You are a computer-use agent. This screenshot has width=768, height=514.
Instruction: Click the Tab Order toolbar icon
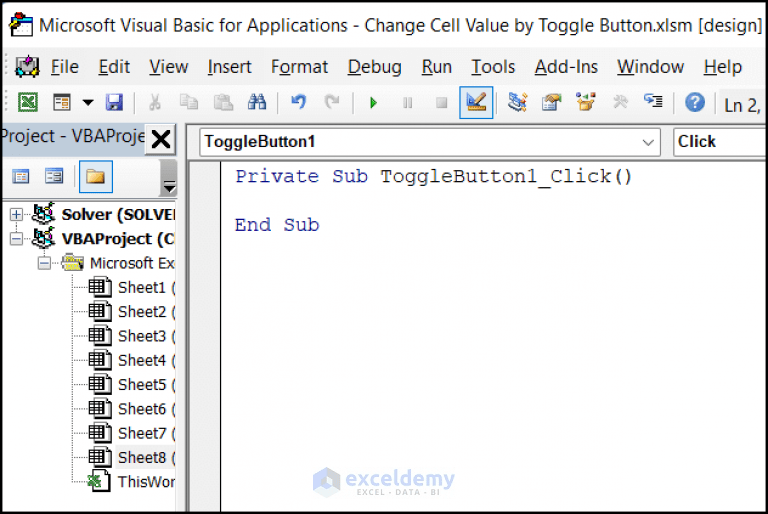[653, 101]
